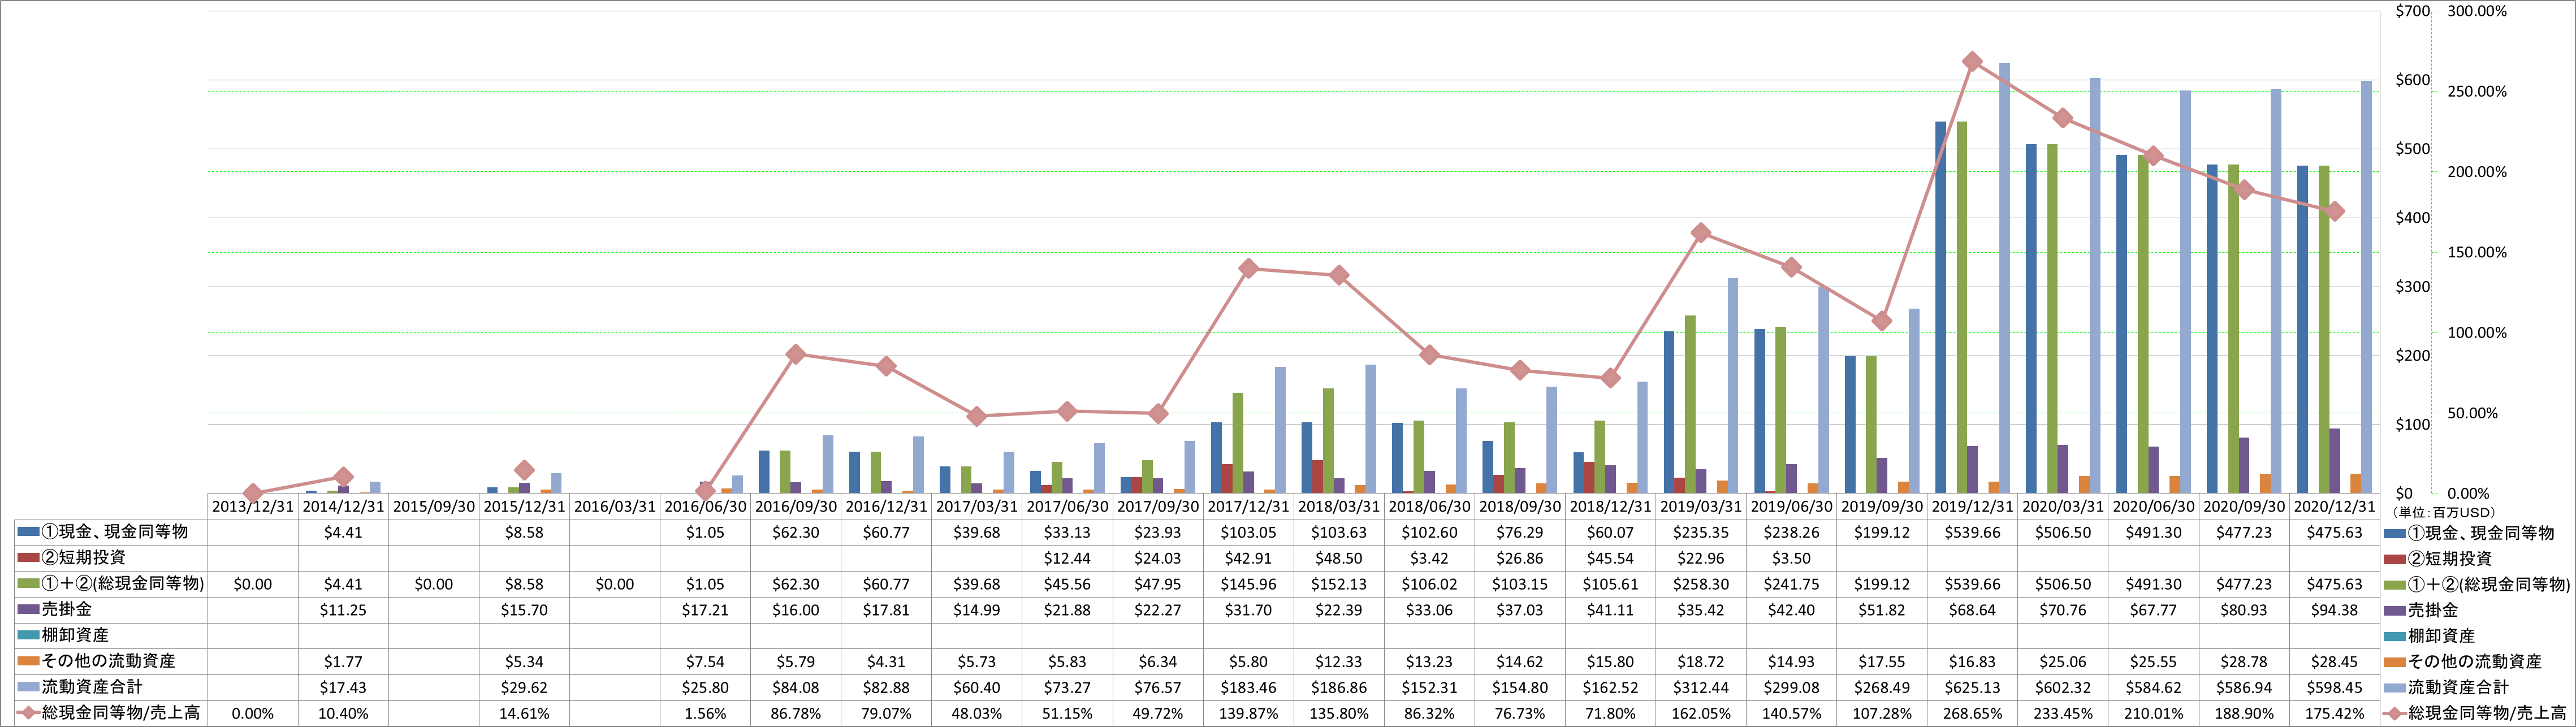2576x727 pixels.
Task: Click the $1.77 cell in the その他の流動資産 row
Action: pos(343,662)
